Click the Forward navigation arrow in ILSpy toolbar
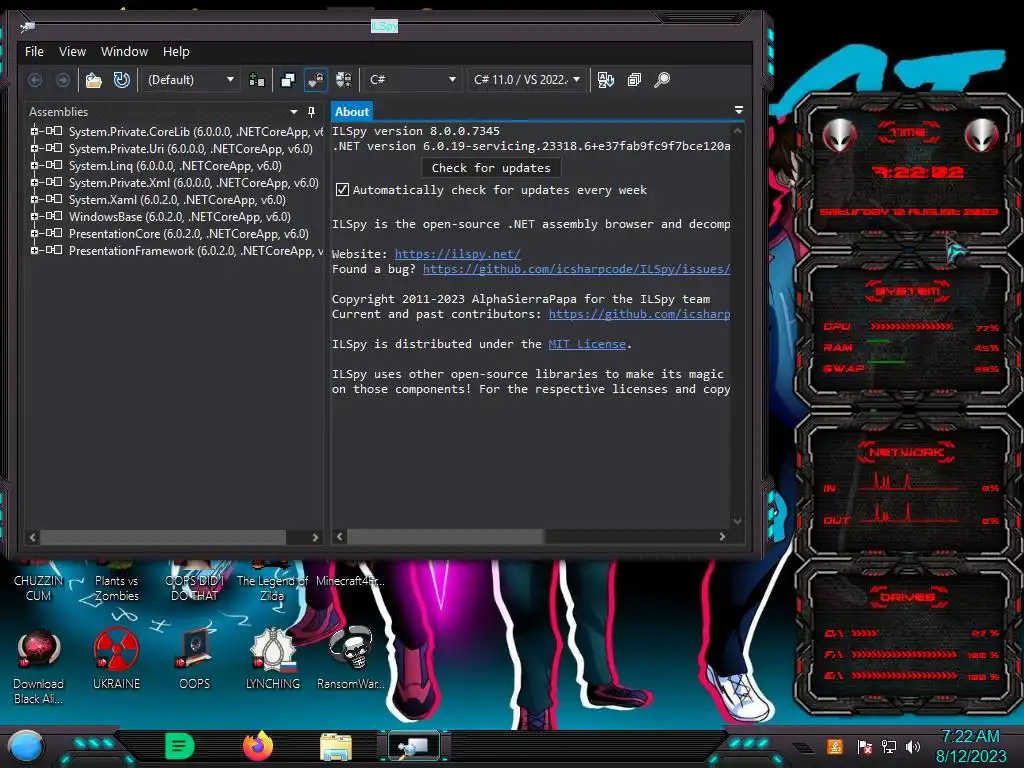Image resolution: width=1024 pixels, height=768 pixels. click(x=63, y=80)
